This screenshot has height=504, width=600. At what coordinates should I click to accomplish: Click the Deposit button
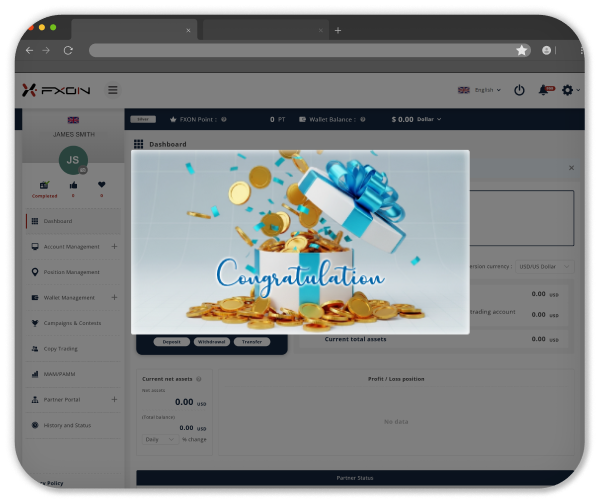(x=171, y=341)
